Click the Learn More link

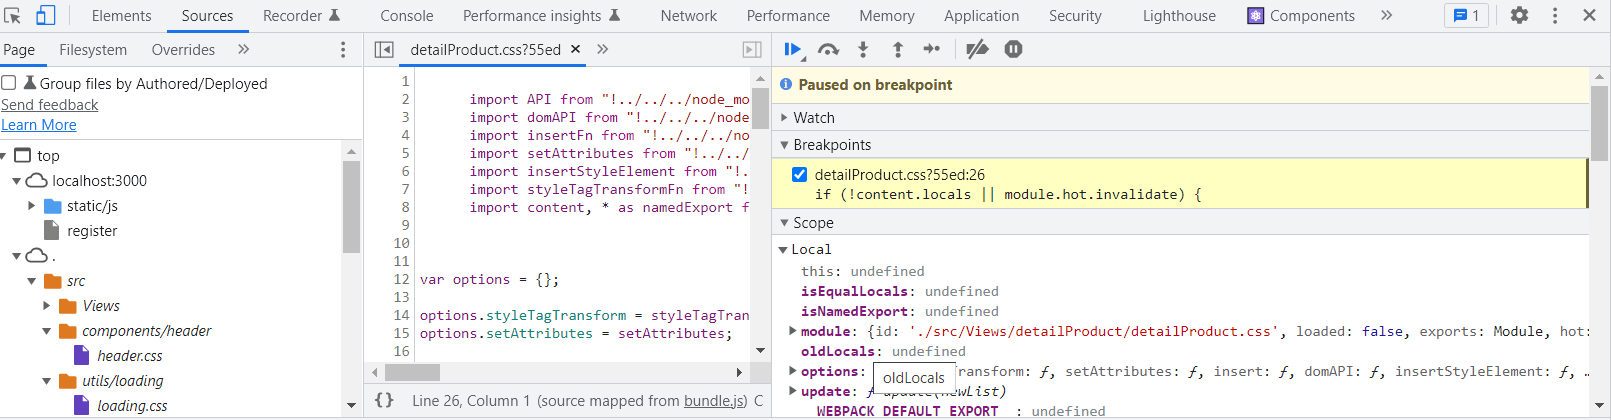[39, 125]
